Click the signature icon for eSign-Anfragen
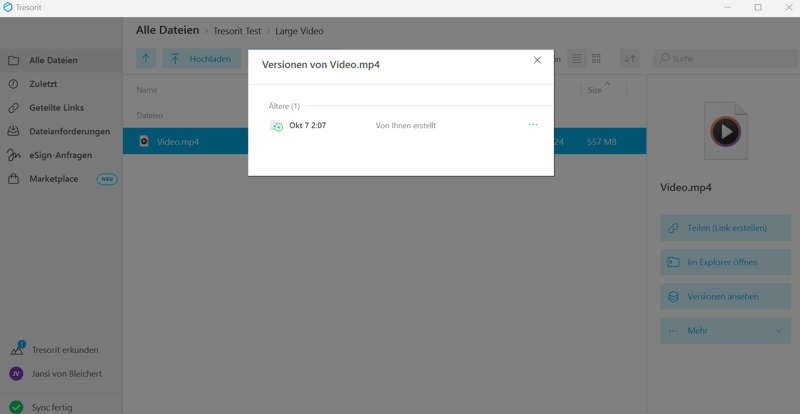The width and height of the screenshot is (800, 414). 14,155
